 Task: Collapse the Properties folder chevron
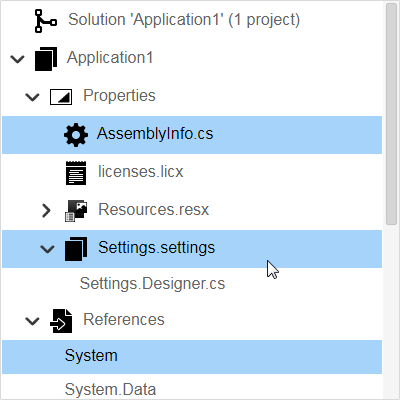(32, 97)
